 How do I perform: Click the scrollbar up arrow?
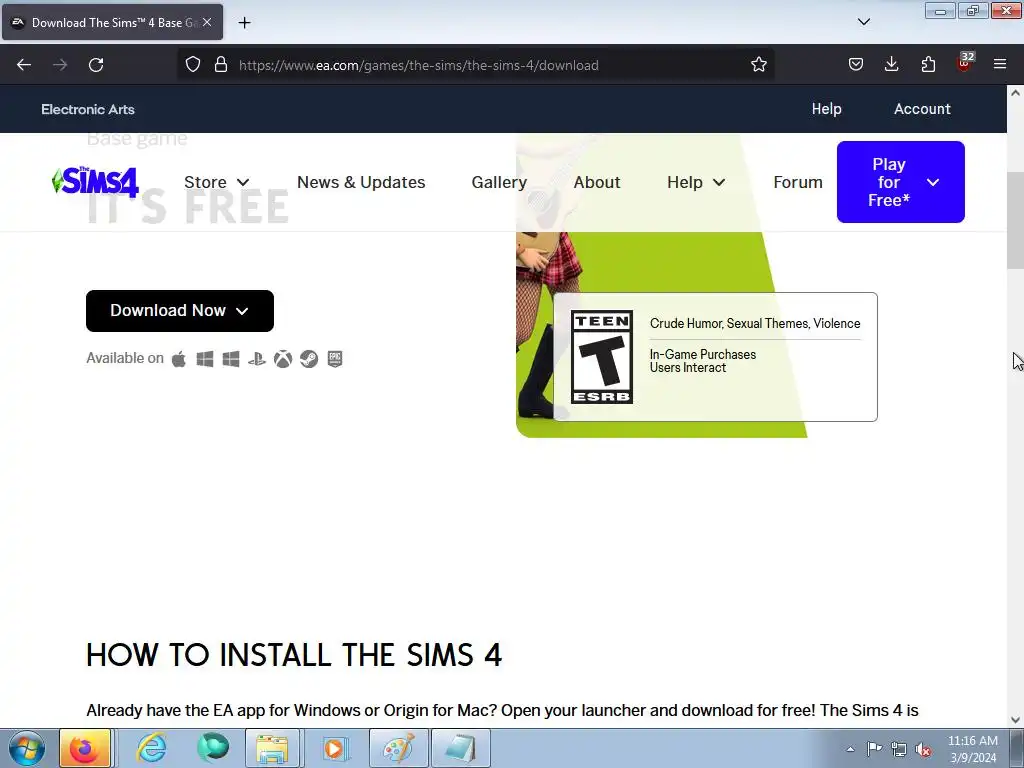[x=1015, y=93]
